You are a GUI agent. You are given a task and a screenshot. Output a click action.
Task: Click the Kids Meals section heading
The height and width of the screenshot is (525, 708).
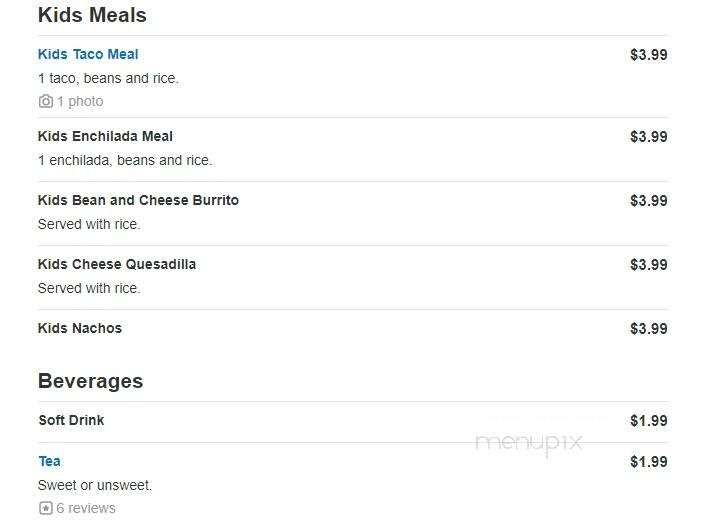click(x=92, y=15)
